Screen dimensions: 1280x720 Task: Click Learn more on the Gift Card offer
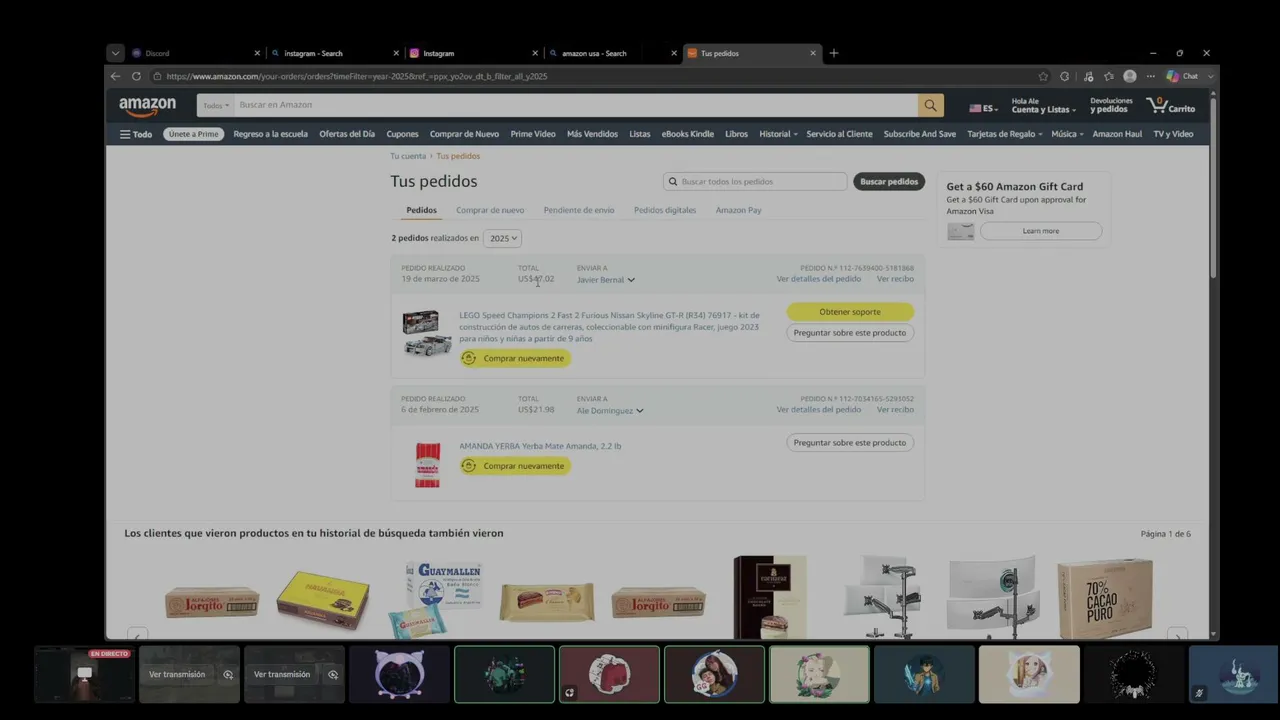point(1041,231)
